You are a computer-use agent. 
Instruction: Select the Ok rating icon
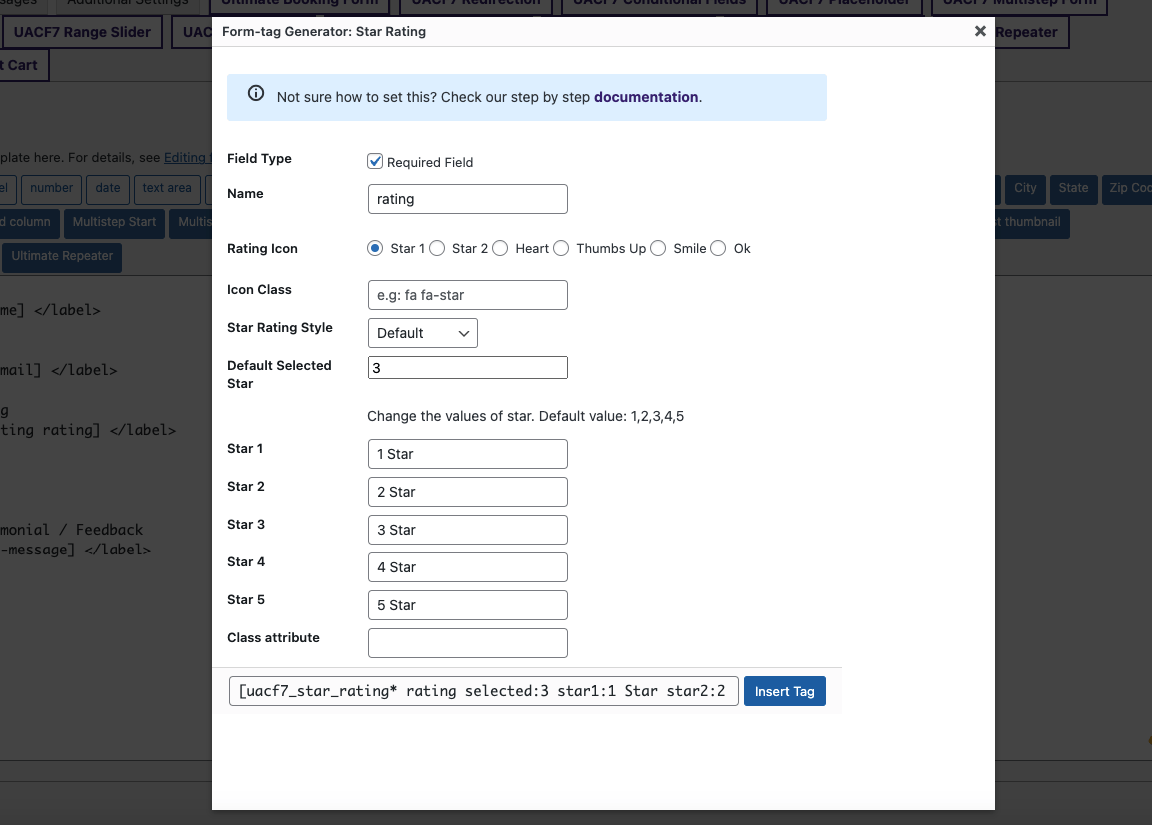[x=718, y=248]
